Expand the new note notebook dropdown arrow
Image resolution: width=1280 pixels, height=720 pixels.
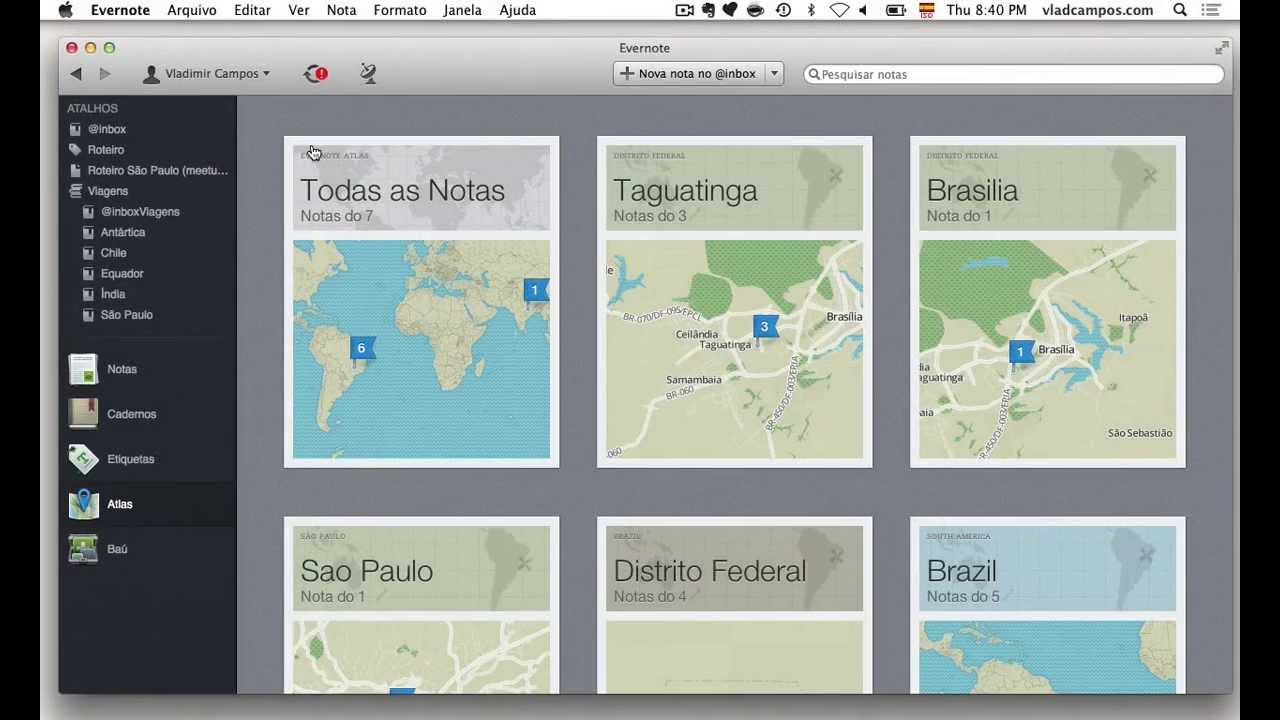tap(774, 74)
